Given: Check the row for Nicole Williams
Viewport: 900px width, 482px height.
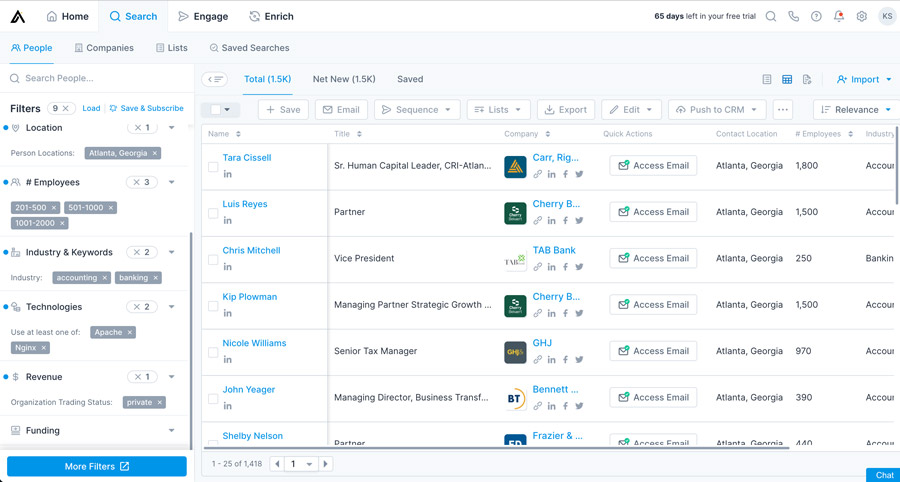Looking at the screenshot, I should (213, 352).
